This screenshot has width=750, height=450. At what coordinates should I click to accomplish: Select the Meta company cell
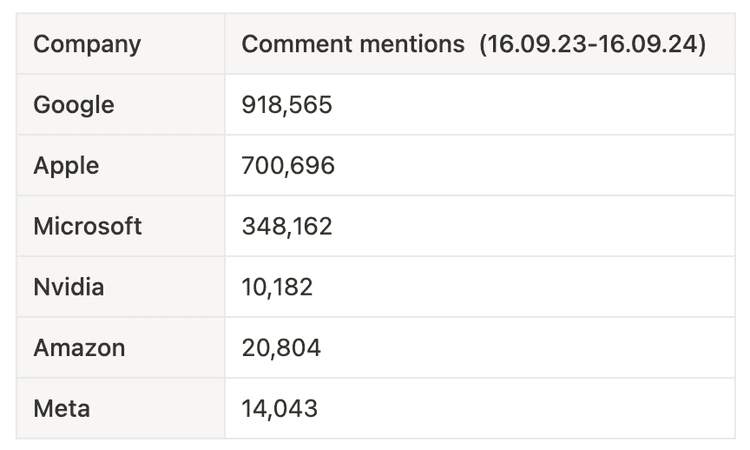[x=62, y=408]
